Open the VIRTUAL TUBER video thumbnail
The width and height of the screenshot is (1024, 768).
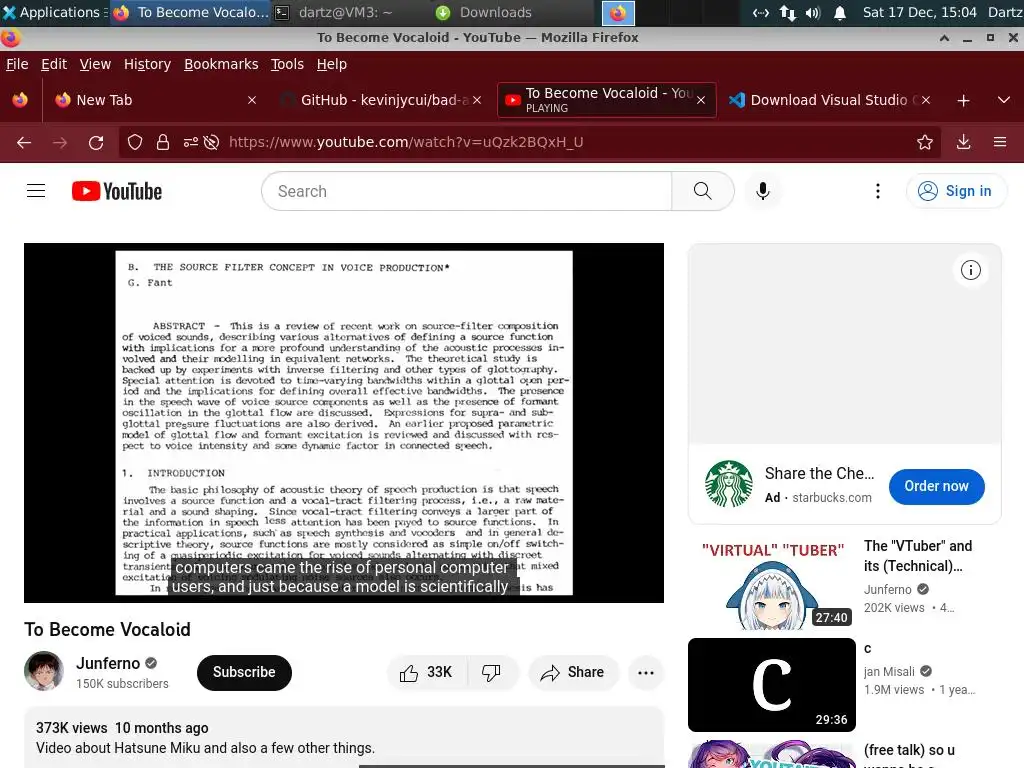(772, 583)
